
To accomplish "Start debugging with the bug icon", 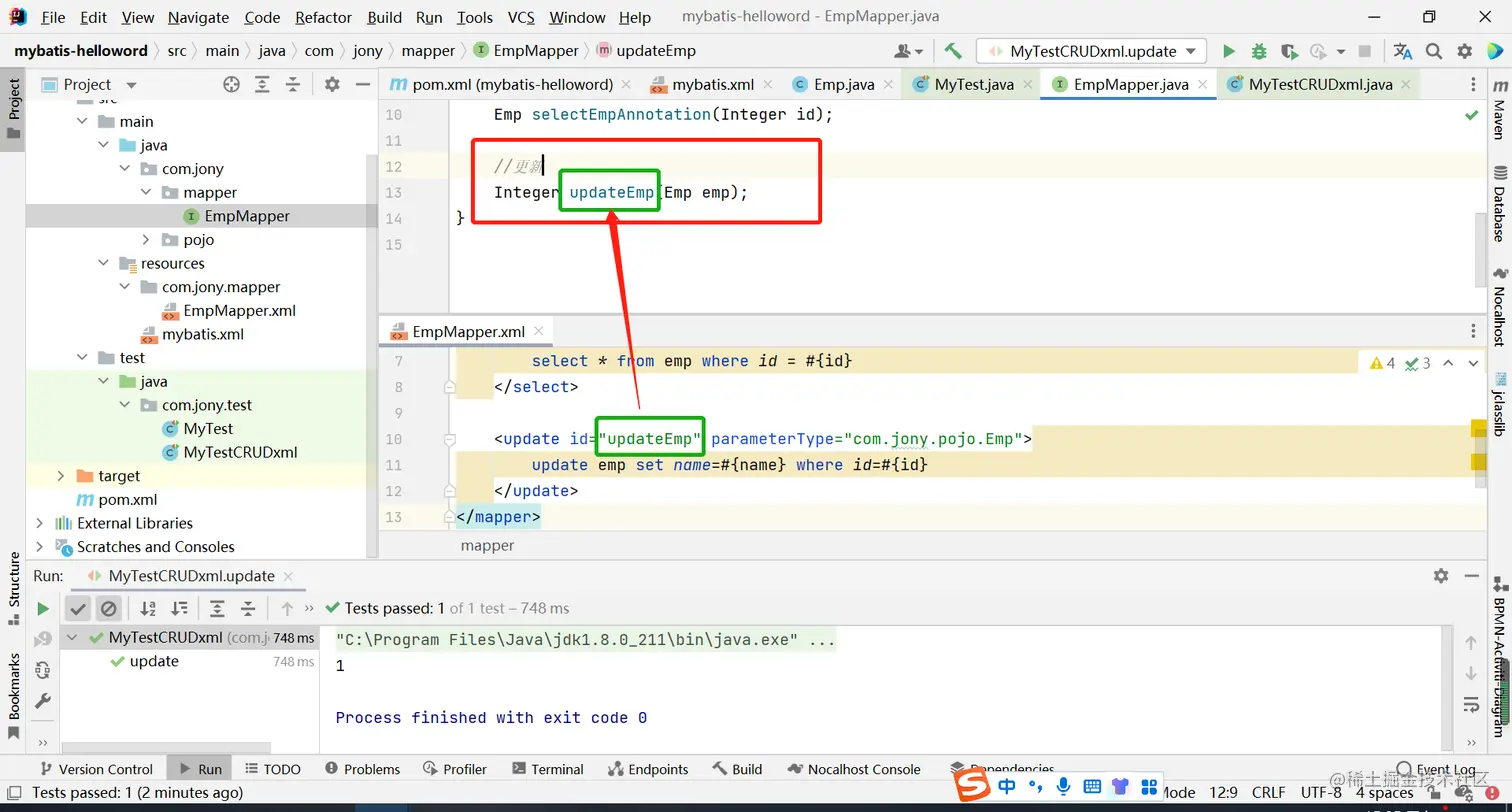I will (x=1259, y=51).
